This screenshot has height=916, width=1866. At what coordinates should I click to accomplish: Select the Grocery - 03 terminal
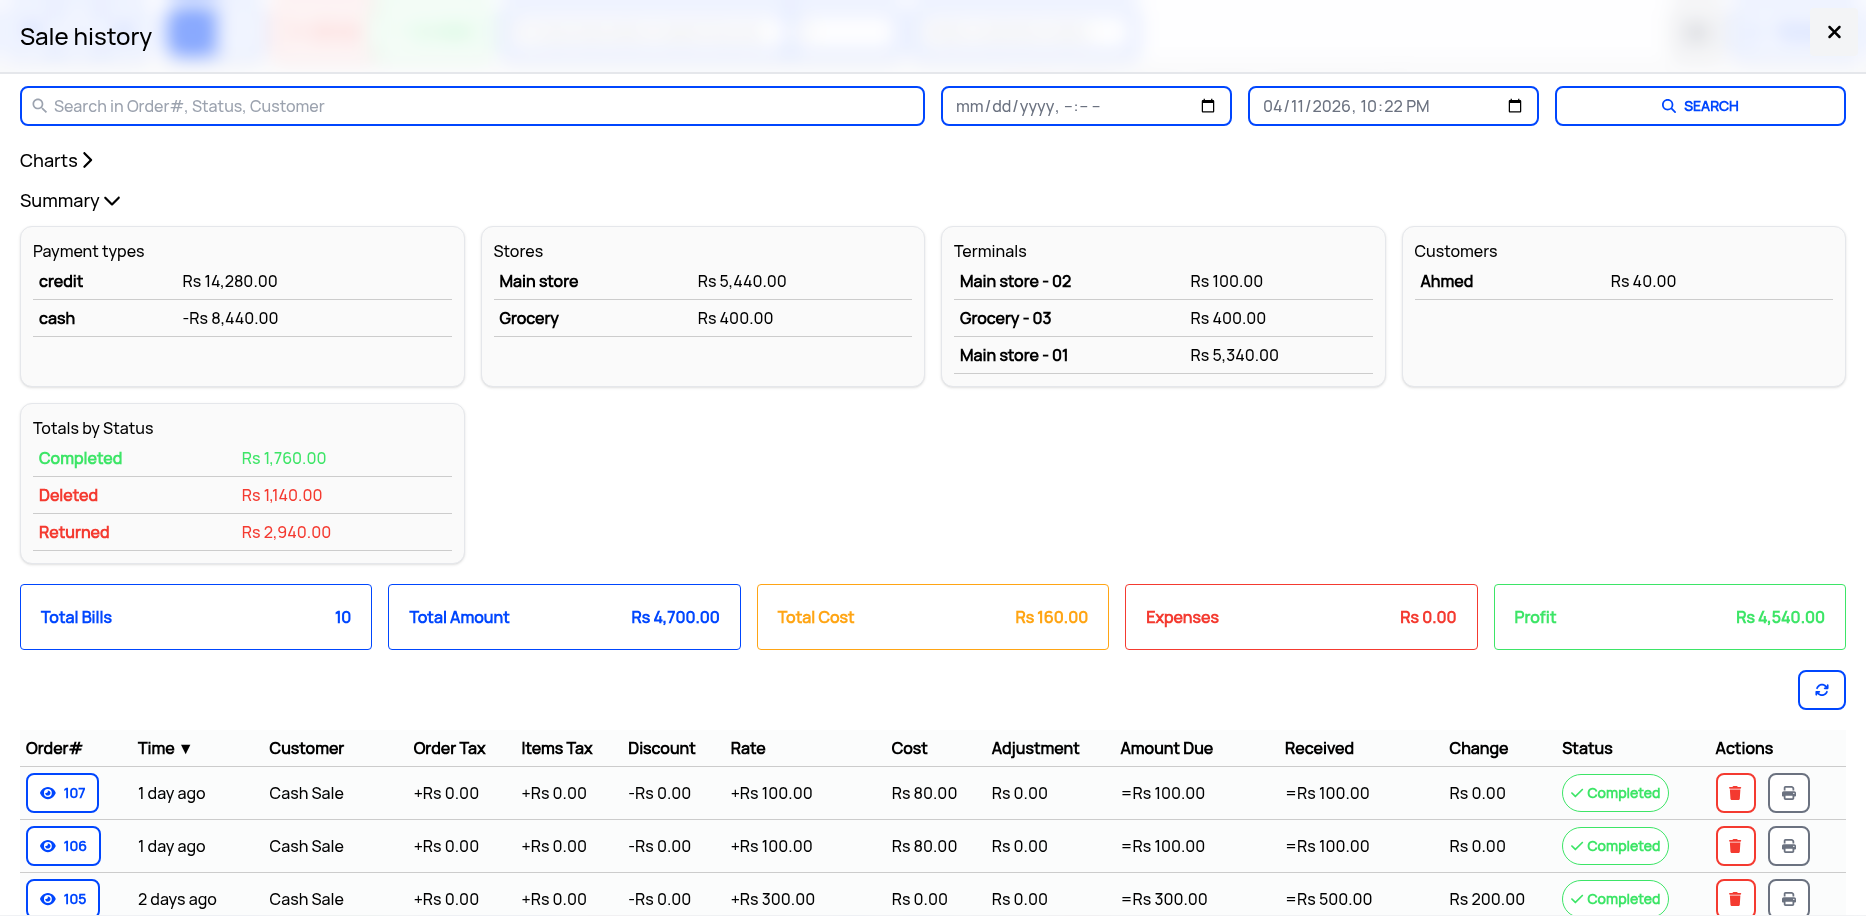click(x=1163, y=319)
